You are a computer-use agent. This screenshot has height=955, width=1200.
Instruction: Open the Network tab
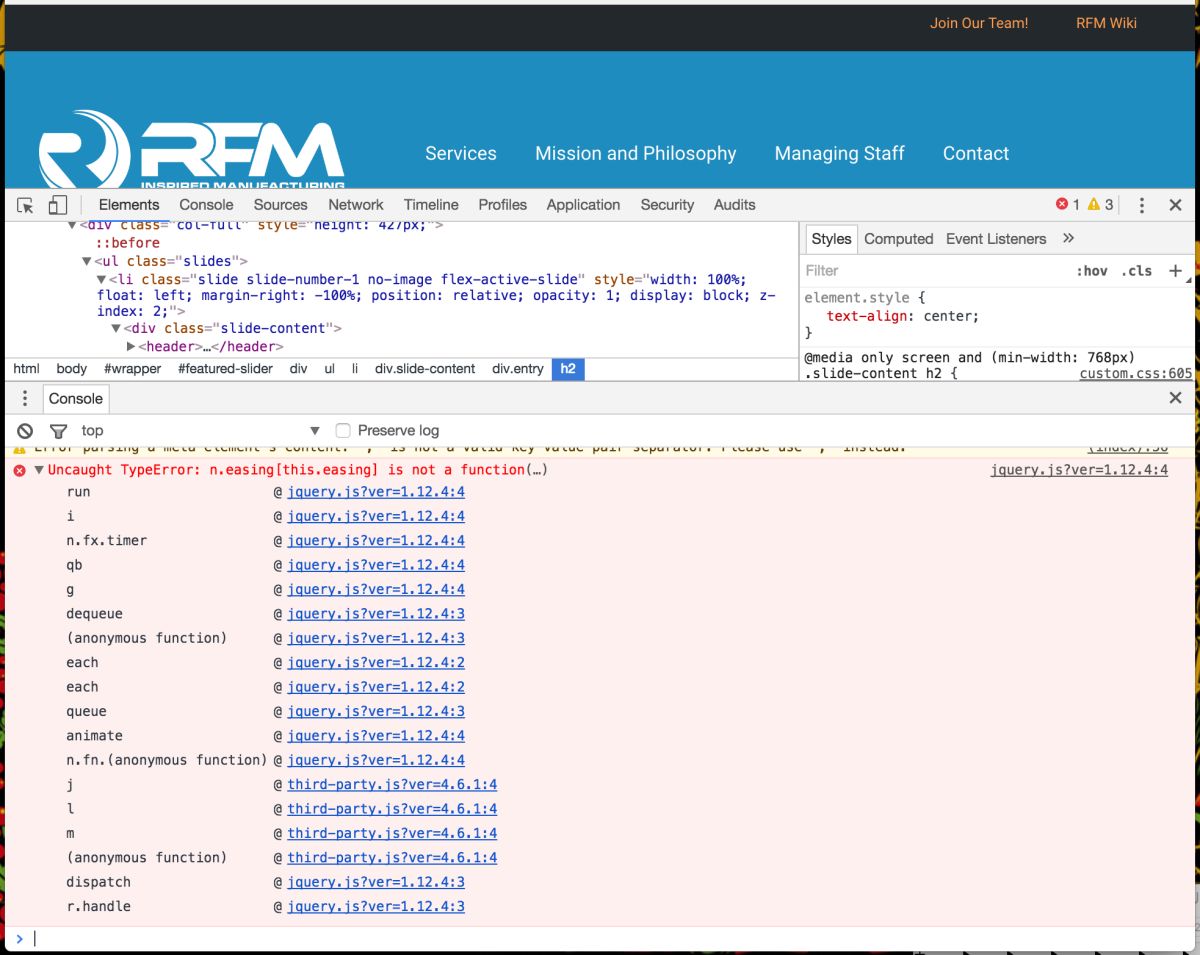(356, 205)
